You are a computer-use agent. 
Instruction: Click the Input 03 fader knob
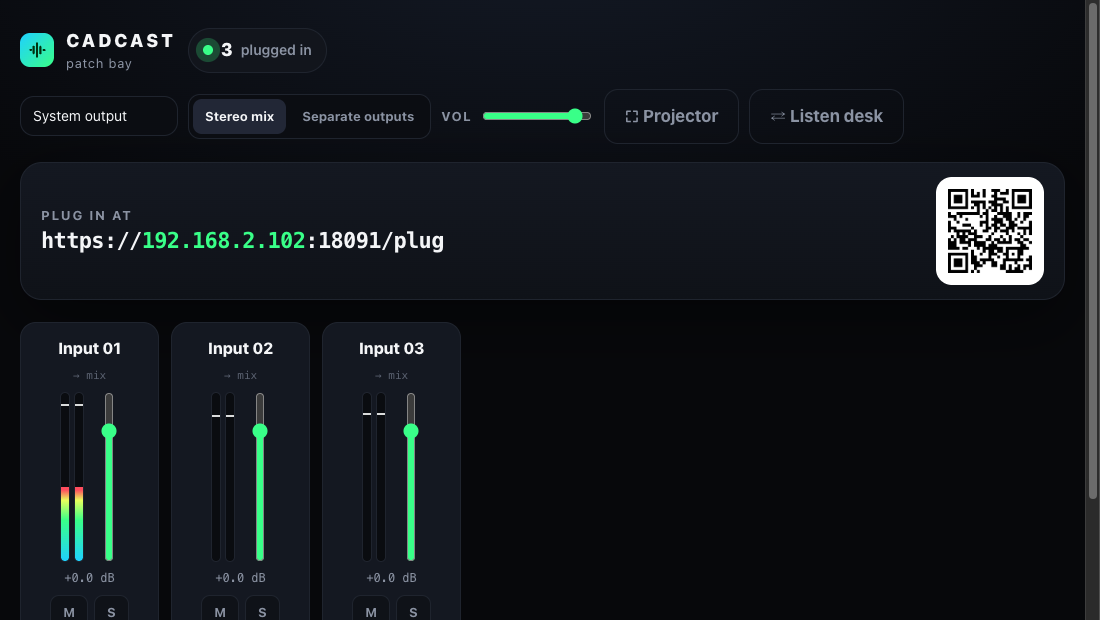tap(411, 431)
